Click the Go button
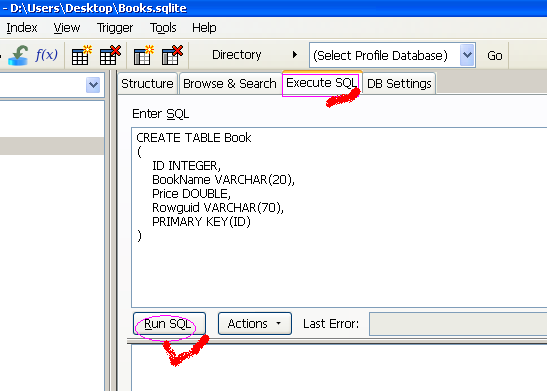547x391 pixels. point(495,55)
